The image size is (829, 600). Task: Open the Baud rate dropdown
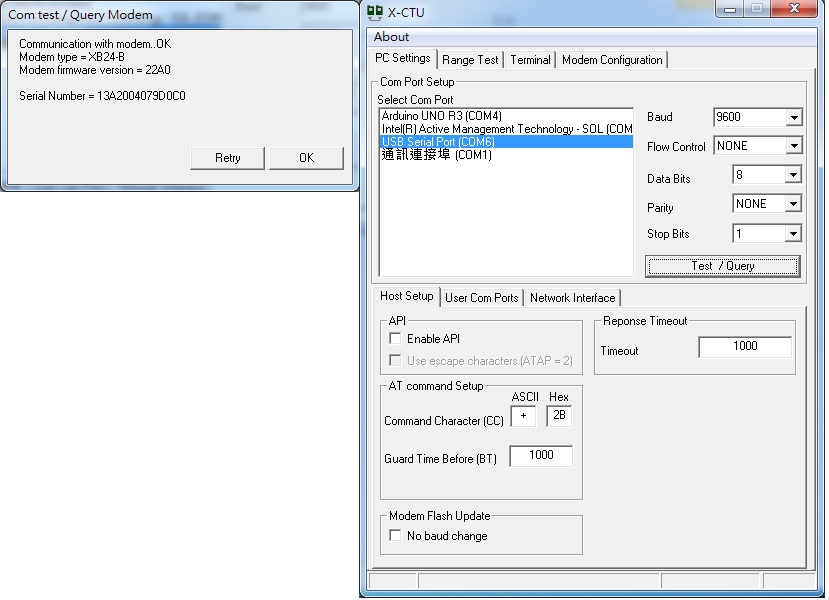click(x=794, y=117)
